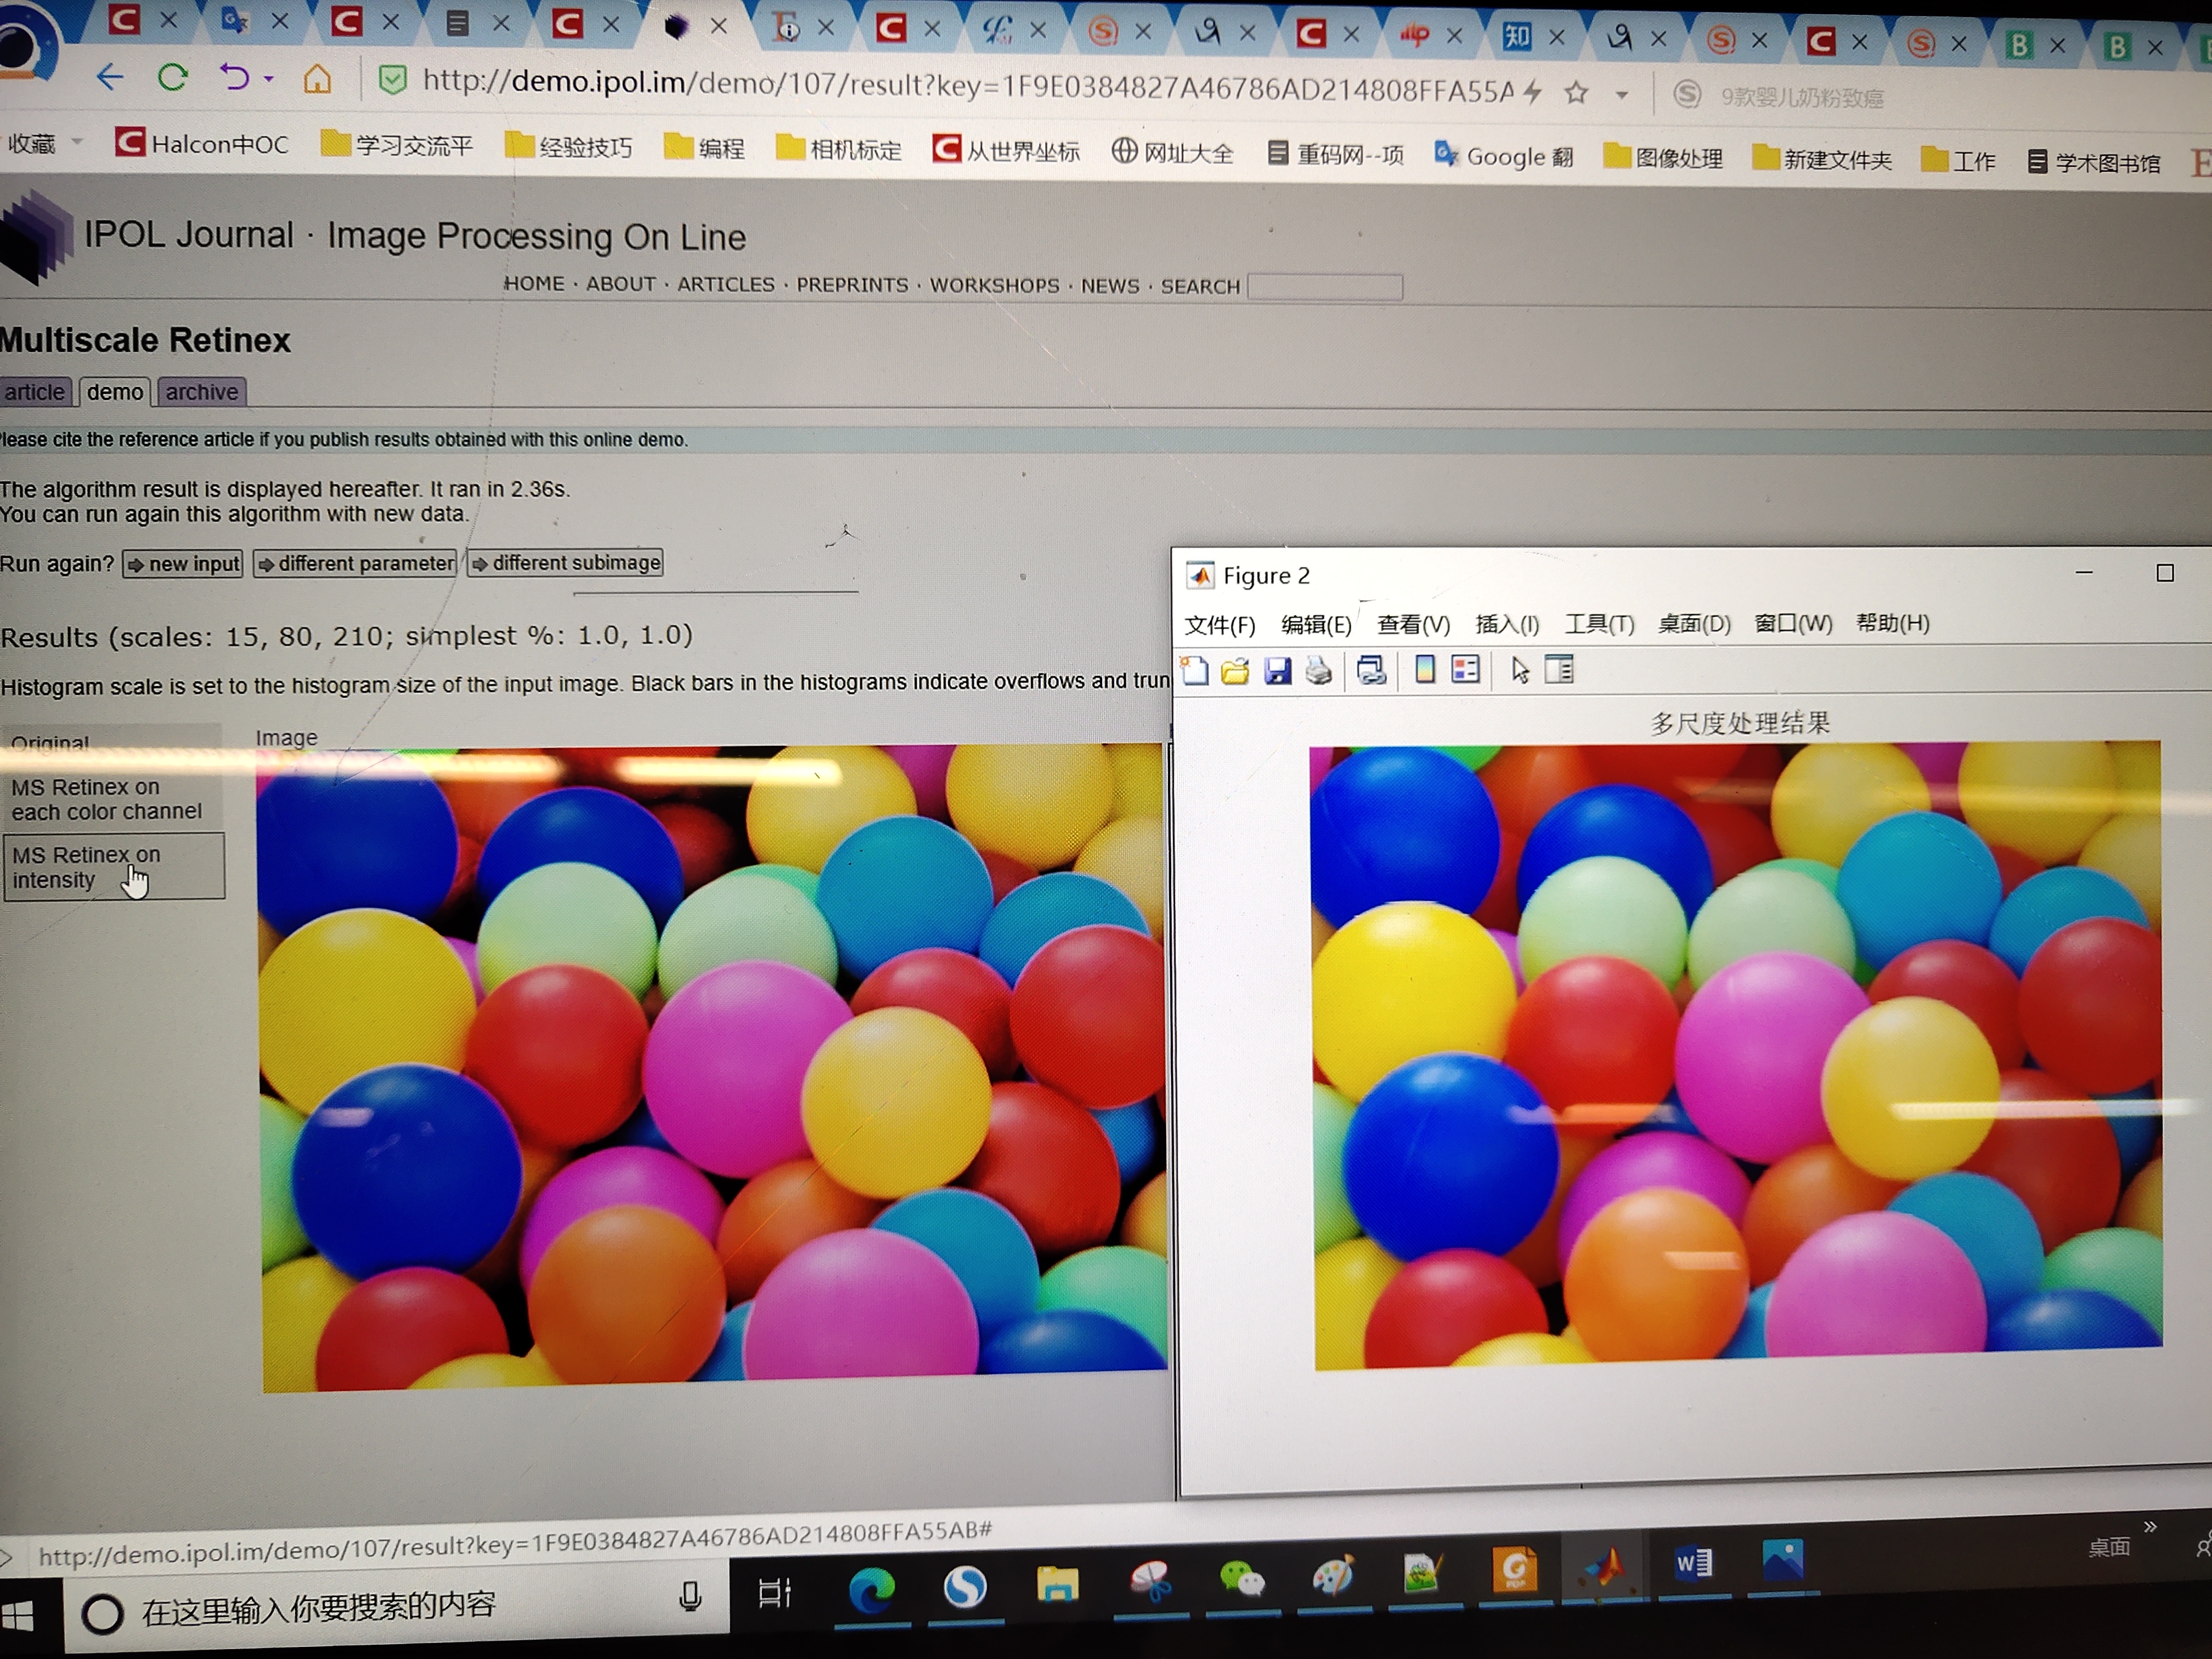The image size is (2212, 1659).
Task: Switch to the archive tab
Action: [202, 392]
